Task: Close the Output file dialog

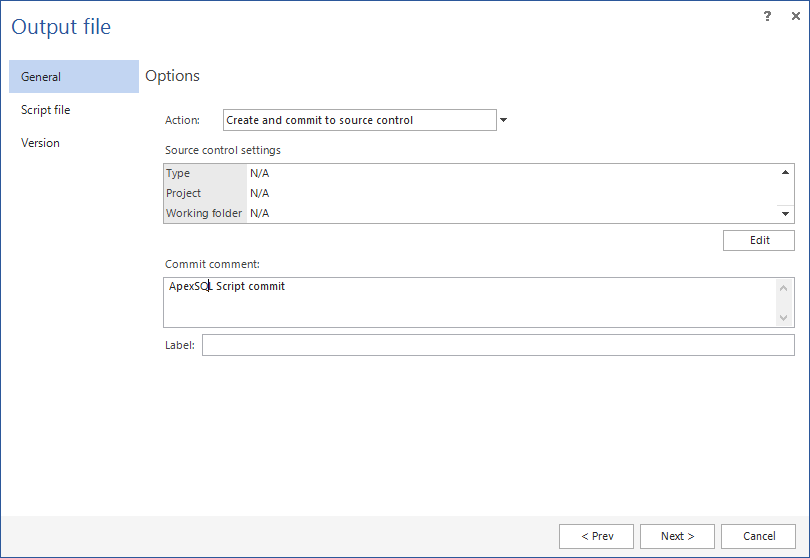Action: [795, 16]
